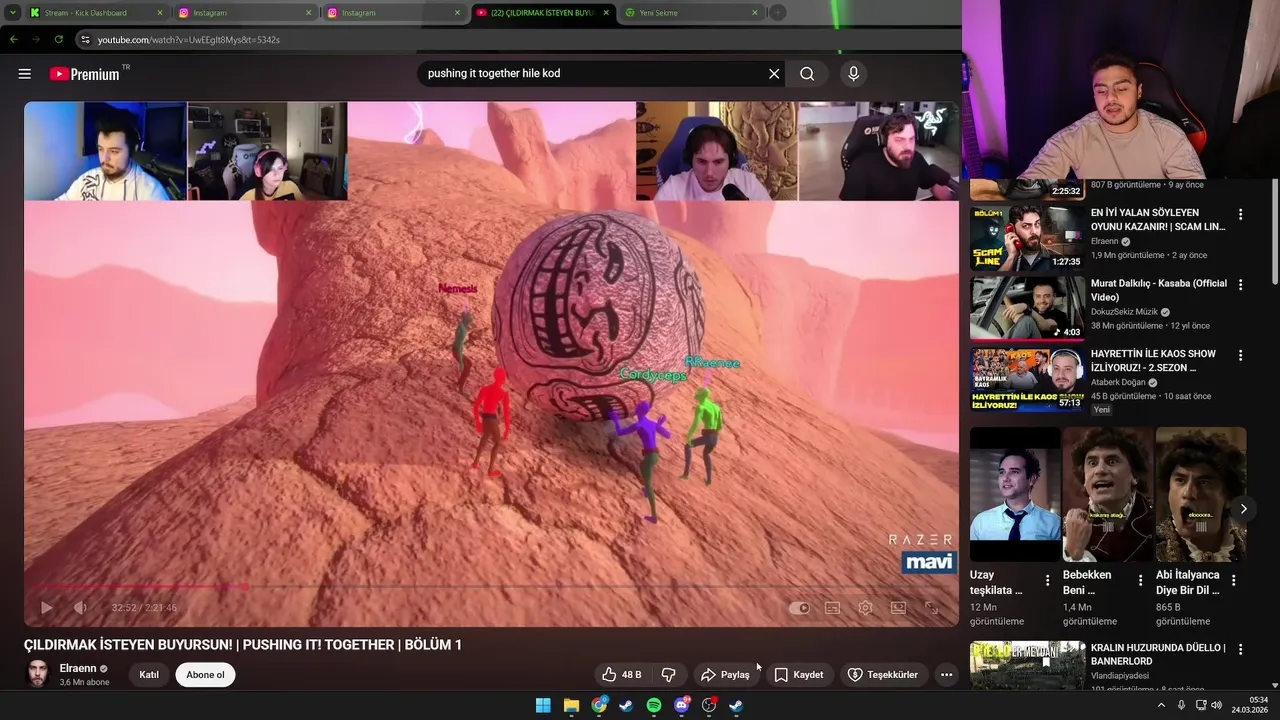Enter fullscreen in the video player

pyautogui.click(x=931, y=608)
